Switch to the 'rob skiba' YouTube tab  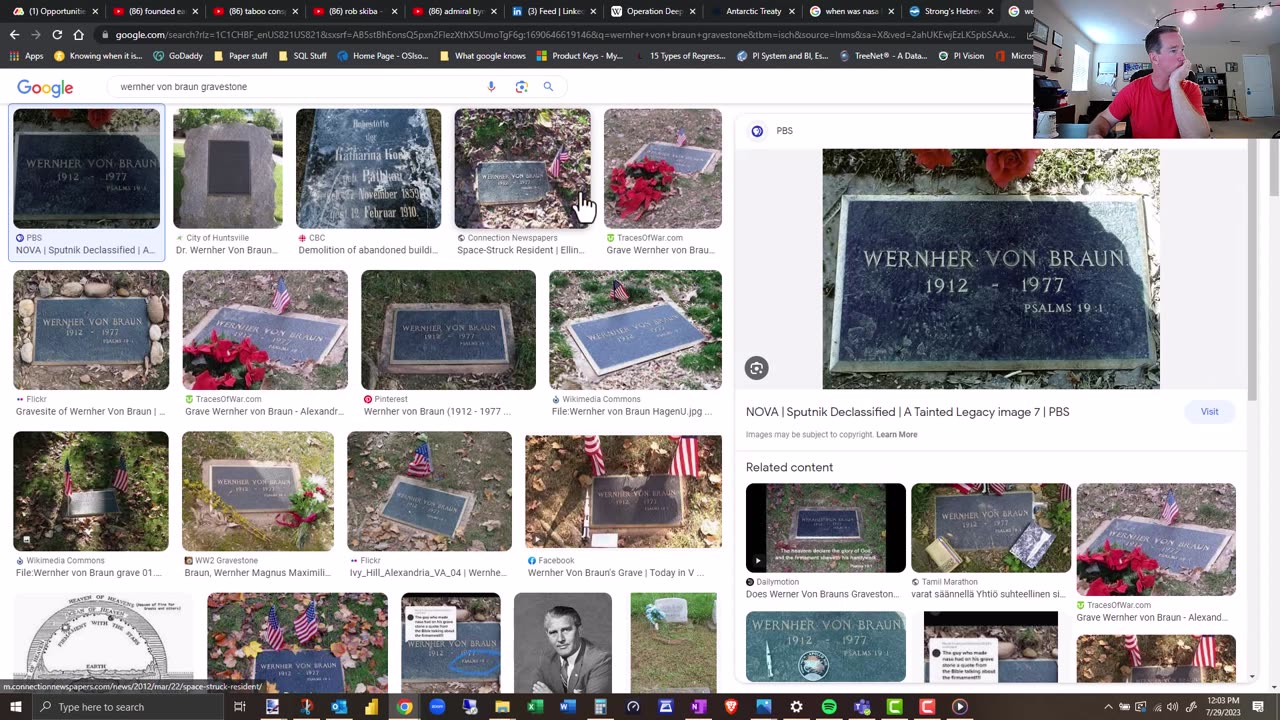tap(356, 11)
